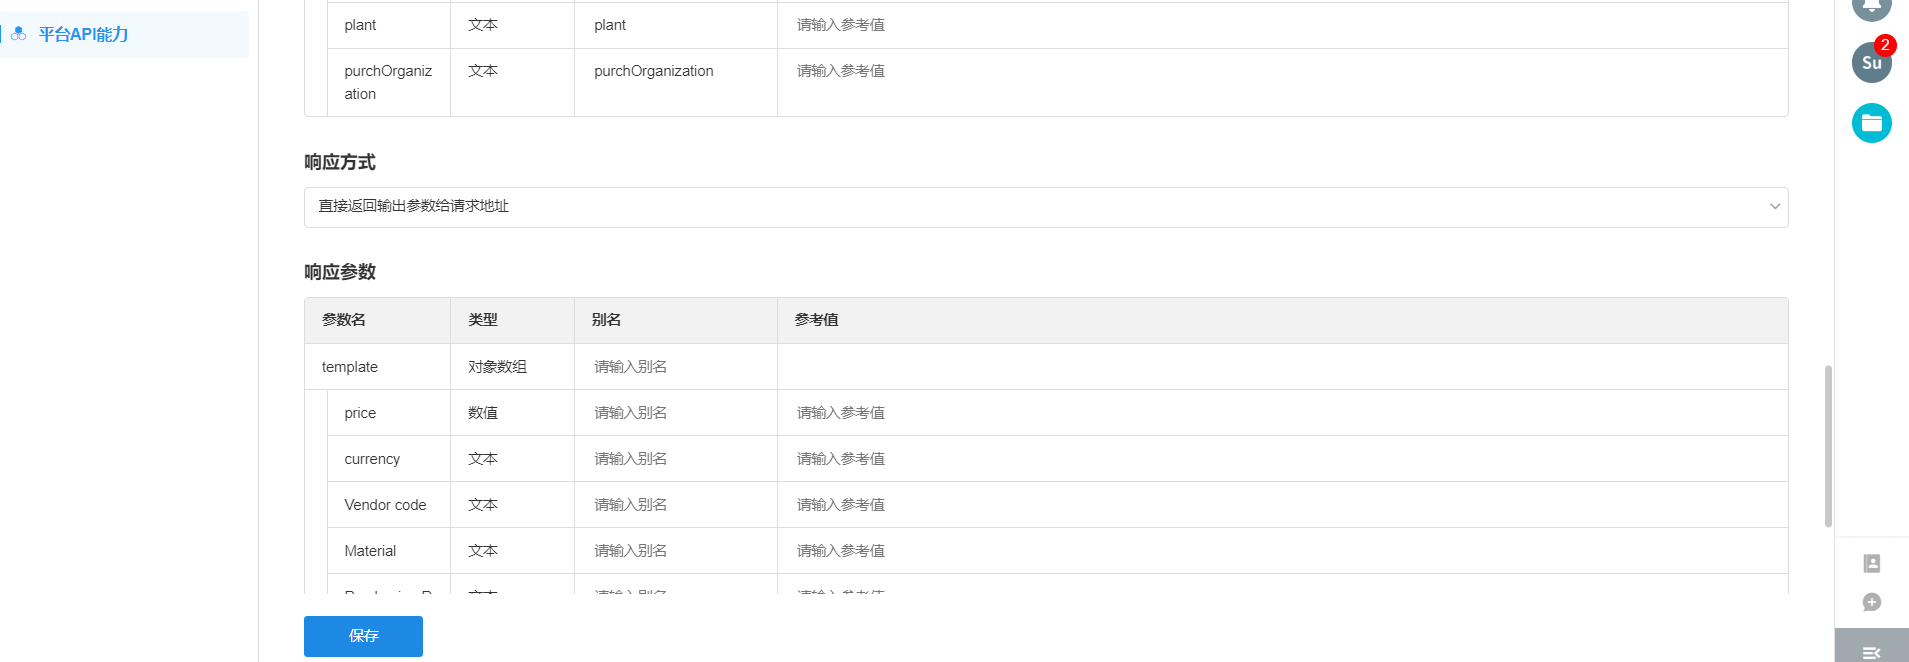
Task: Click the hexagon icon beside 平台API能力
Action: click(x=19, y=34)
